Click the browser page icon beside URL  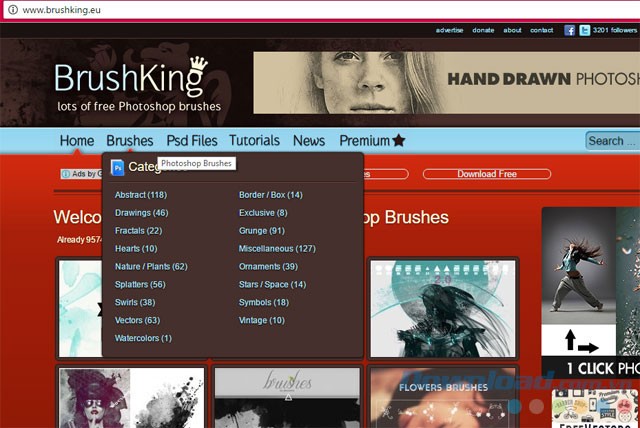(11, 9)
